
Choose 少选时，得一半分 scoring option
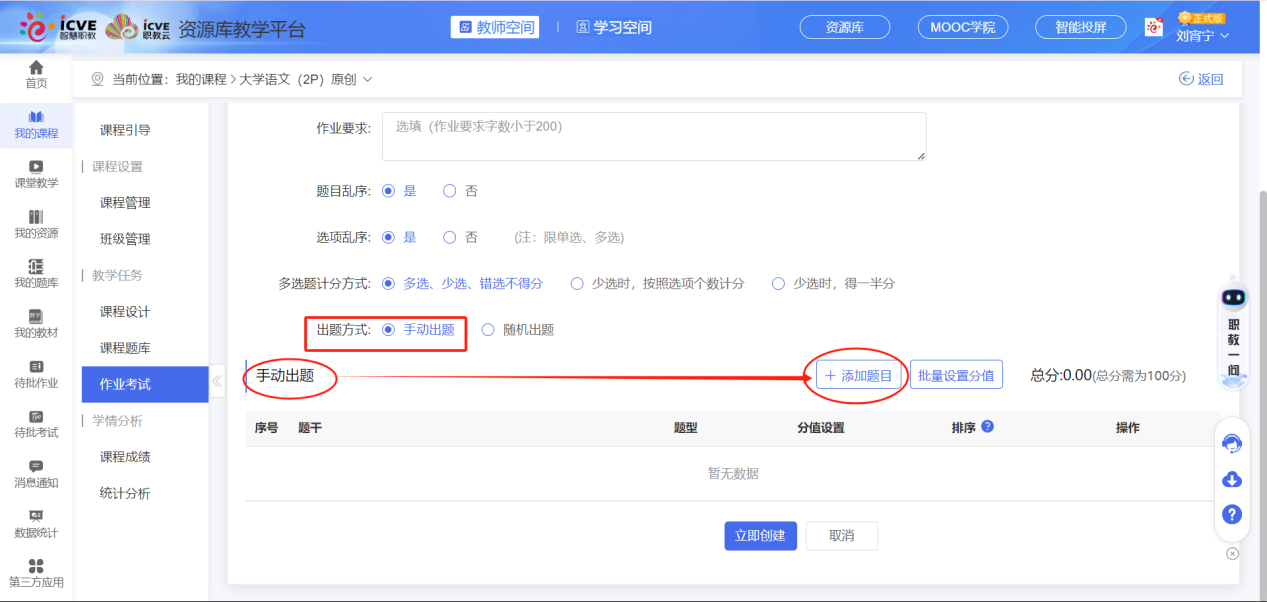point(779,284)
